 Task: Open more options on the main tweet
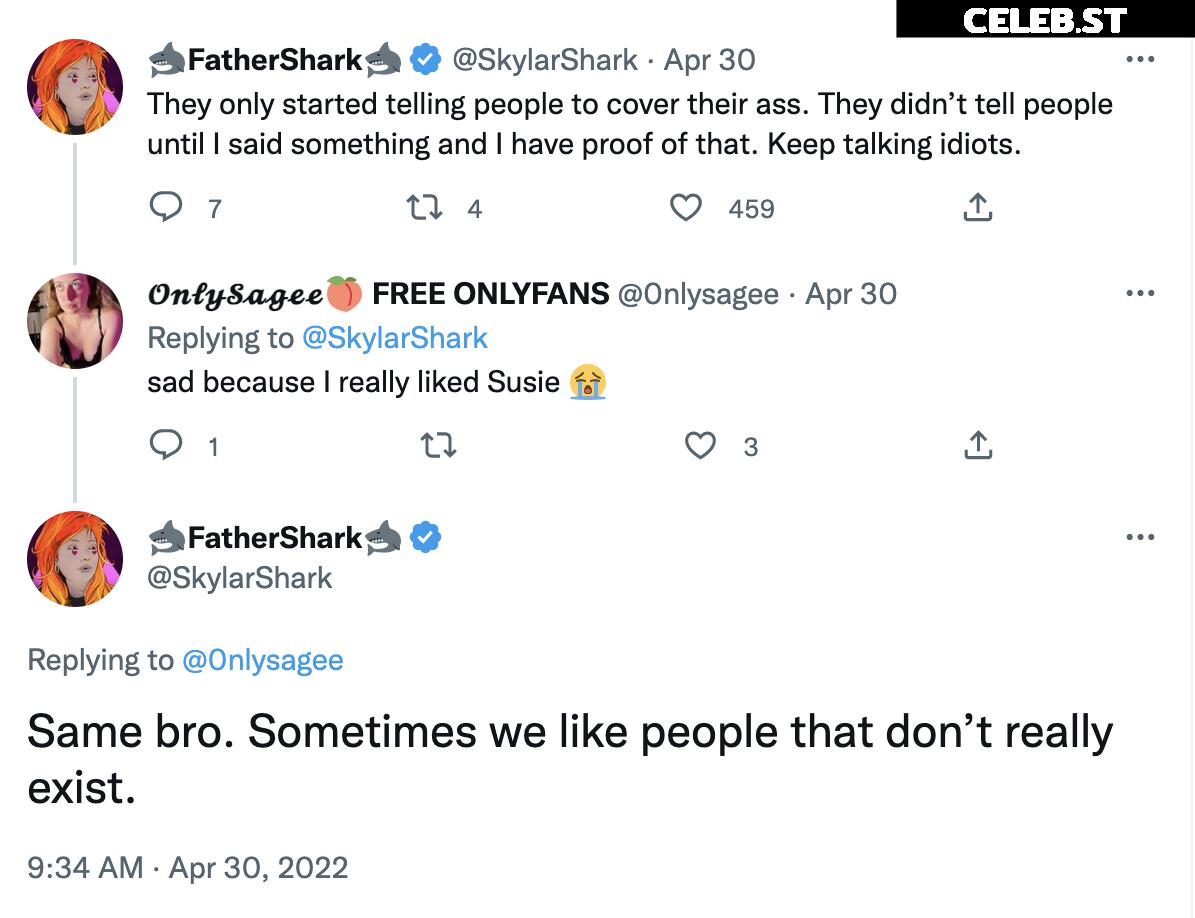[1140, 537]
